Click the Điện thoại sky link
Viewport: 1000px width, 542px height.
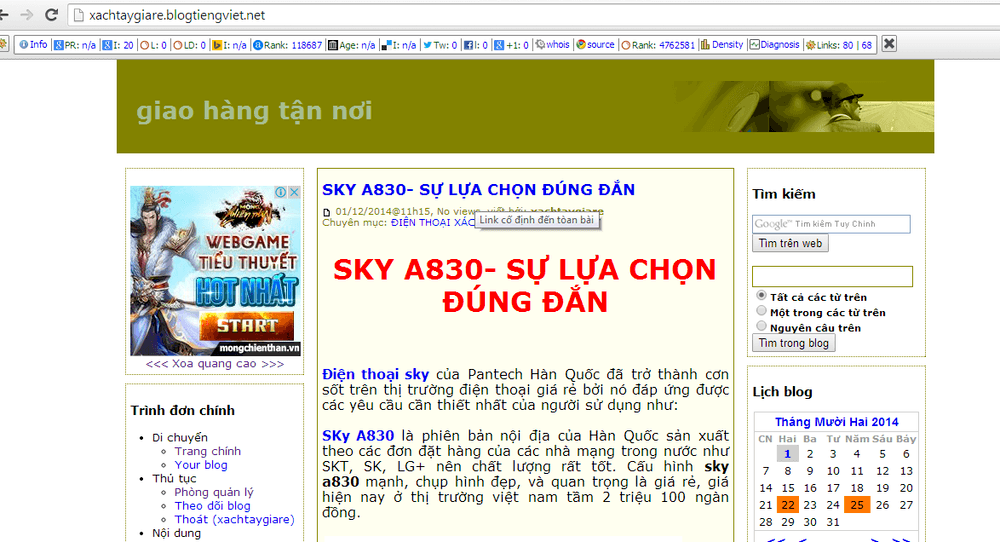tap(375, 374)
